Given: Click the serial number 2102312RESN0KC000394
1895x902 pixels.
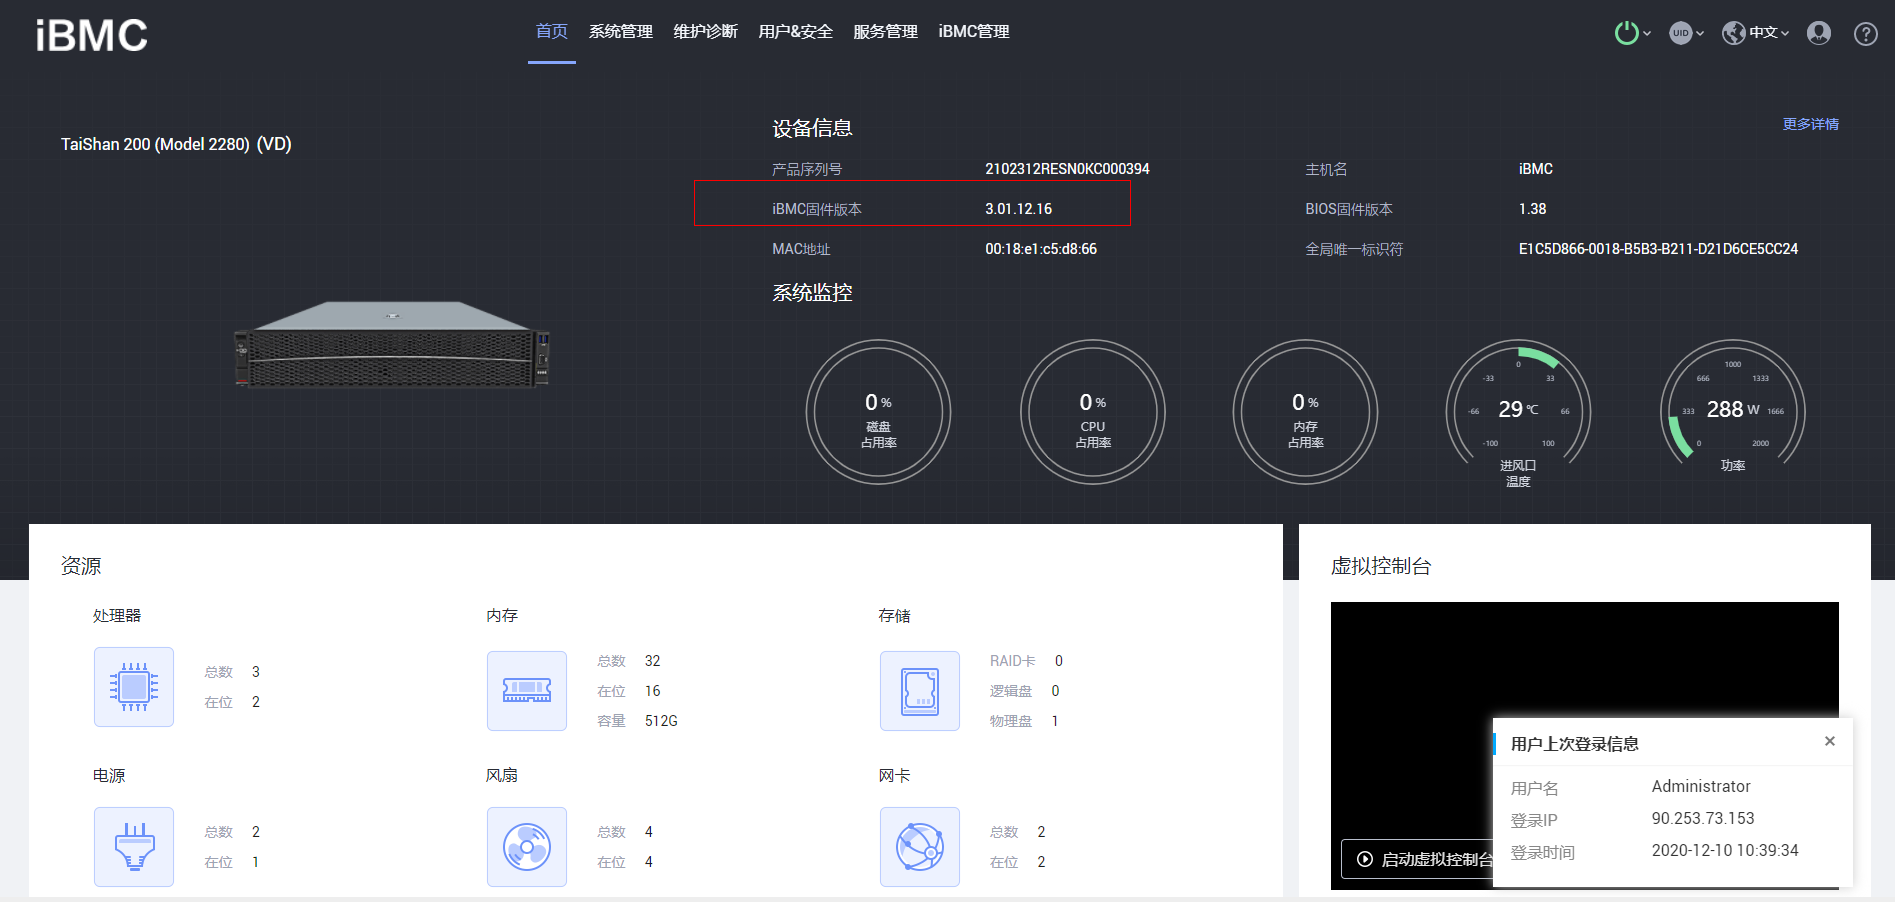Looking at the screenshot, I should (x=1067, y=169).
